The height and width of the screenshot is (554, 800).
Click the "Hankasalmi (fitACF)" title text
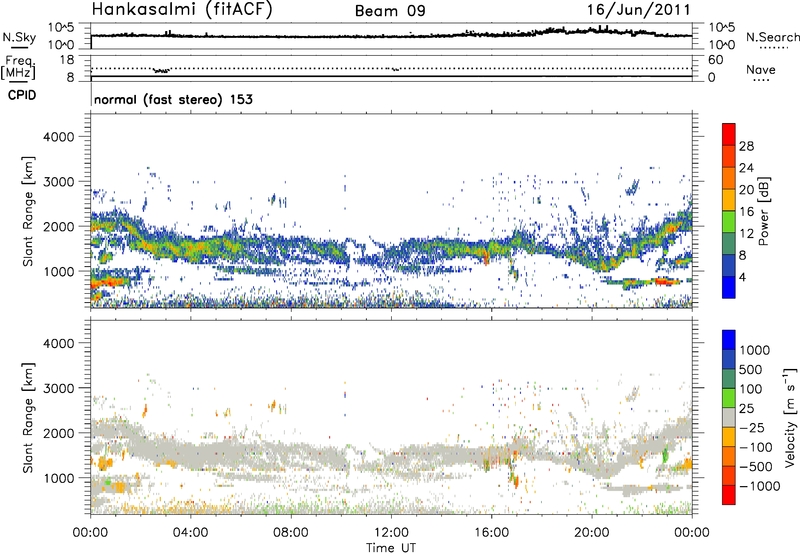[x=182, y=10]
